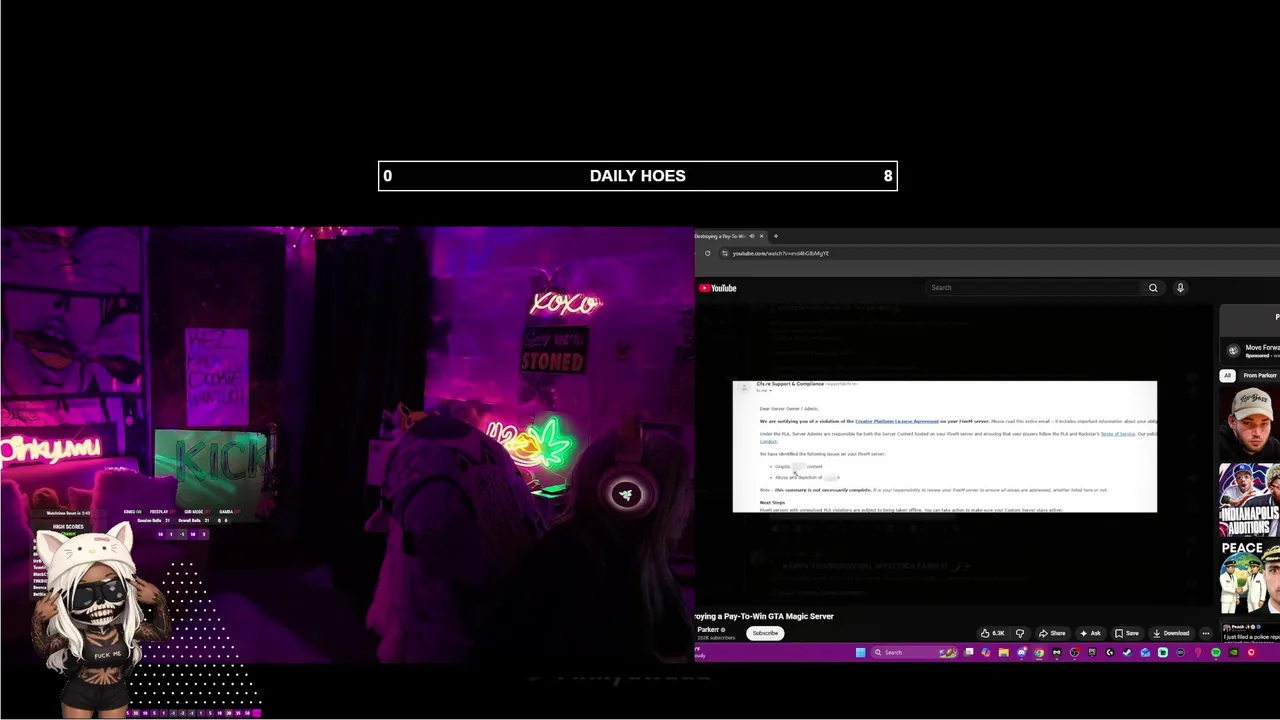Reload the page with the browser refresh icon
1280x720 pixels.
(x=707, y=253)
